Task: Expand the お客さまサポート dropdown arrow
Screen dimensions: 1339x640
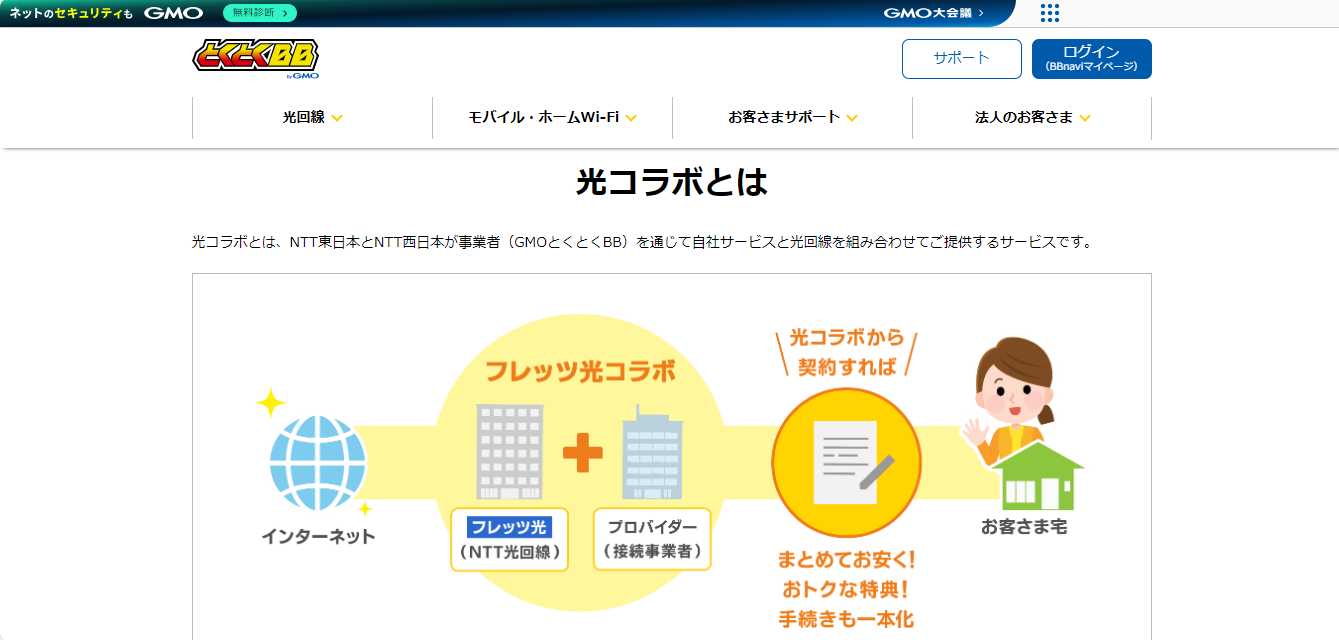Action: point(852,118)
